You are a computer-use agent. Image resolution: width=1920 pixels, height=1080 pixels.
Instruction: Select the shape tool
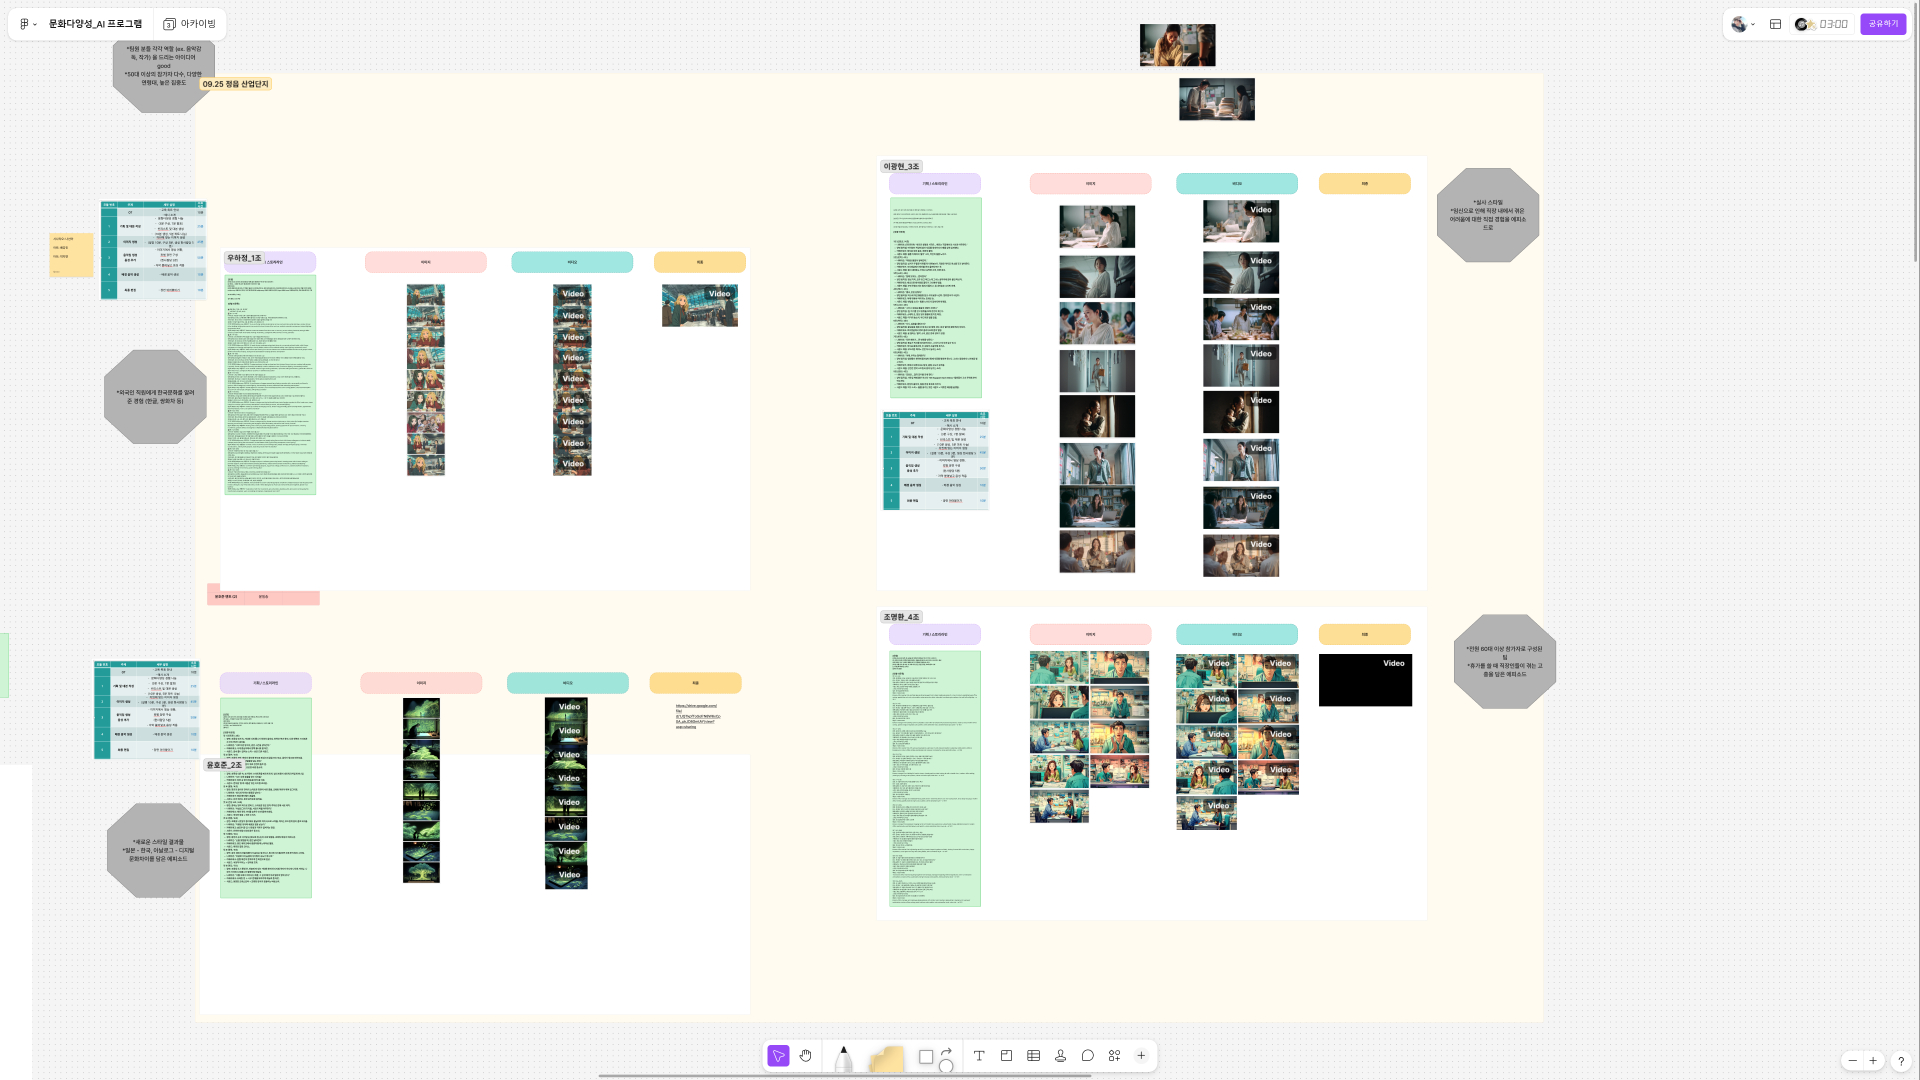[927, 1055]
